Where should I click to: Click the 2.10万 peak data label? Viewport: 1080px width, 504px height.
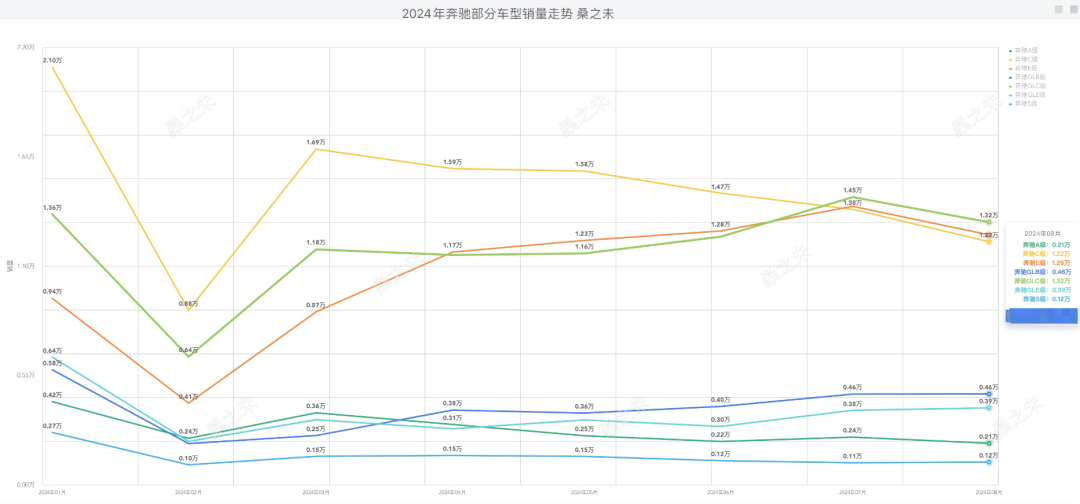coord(52,61)
